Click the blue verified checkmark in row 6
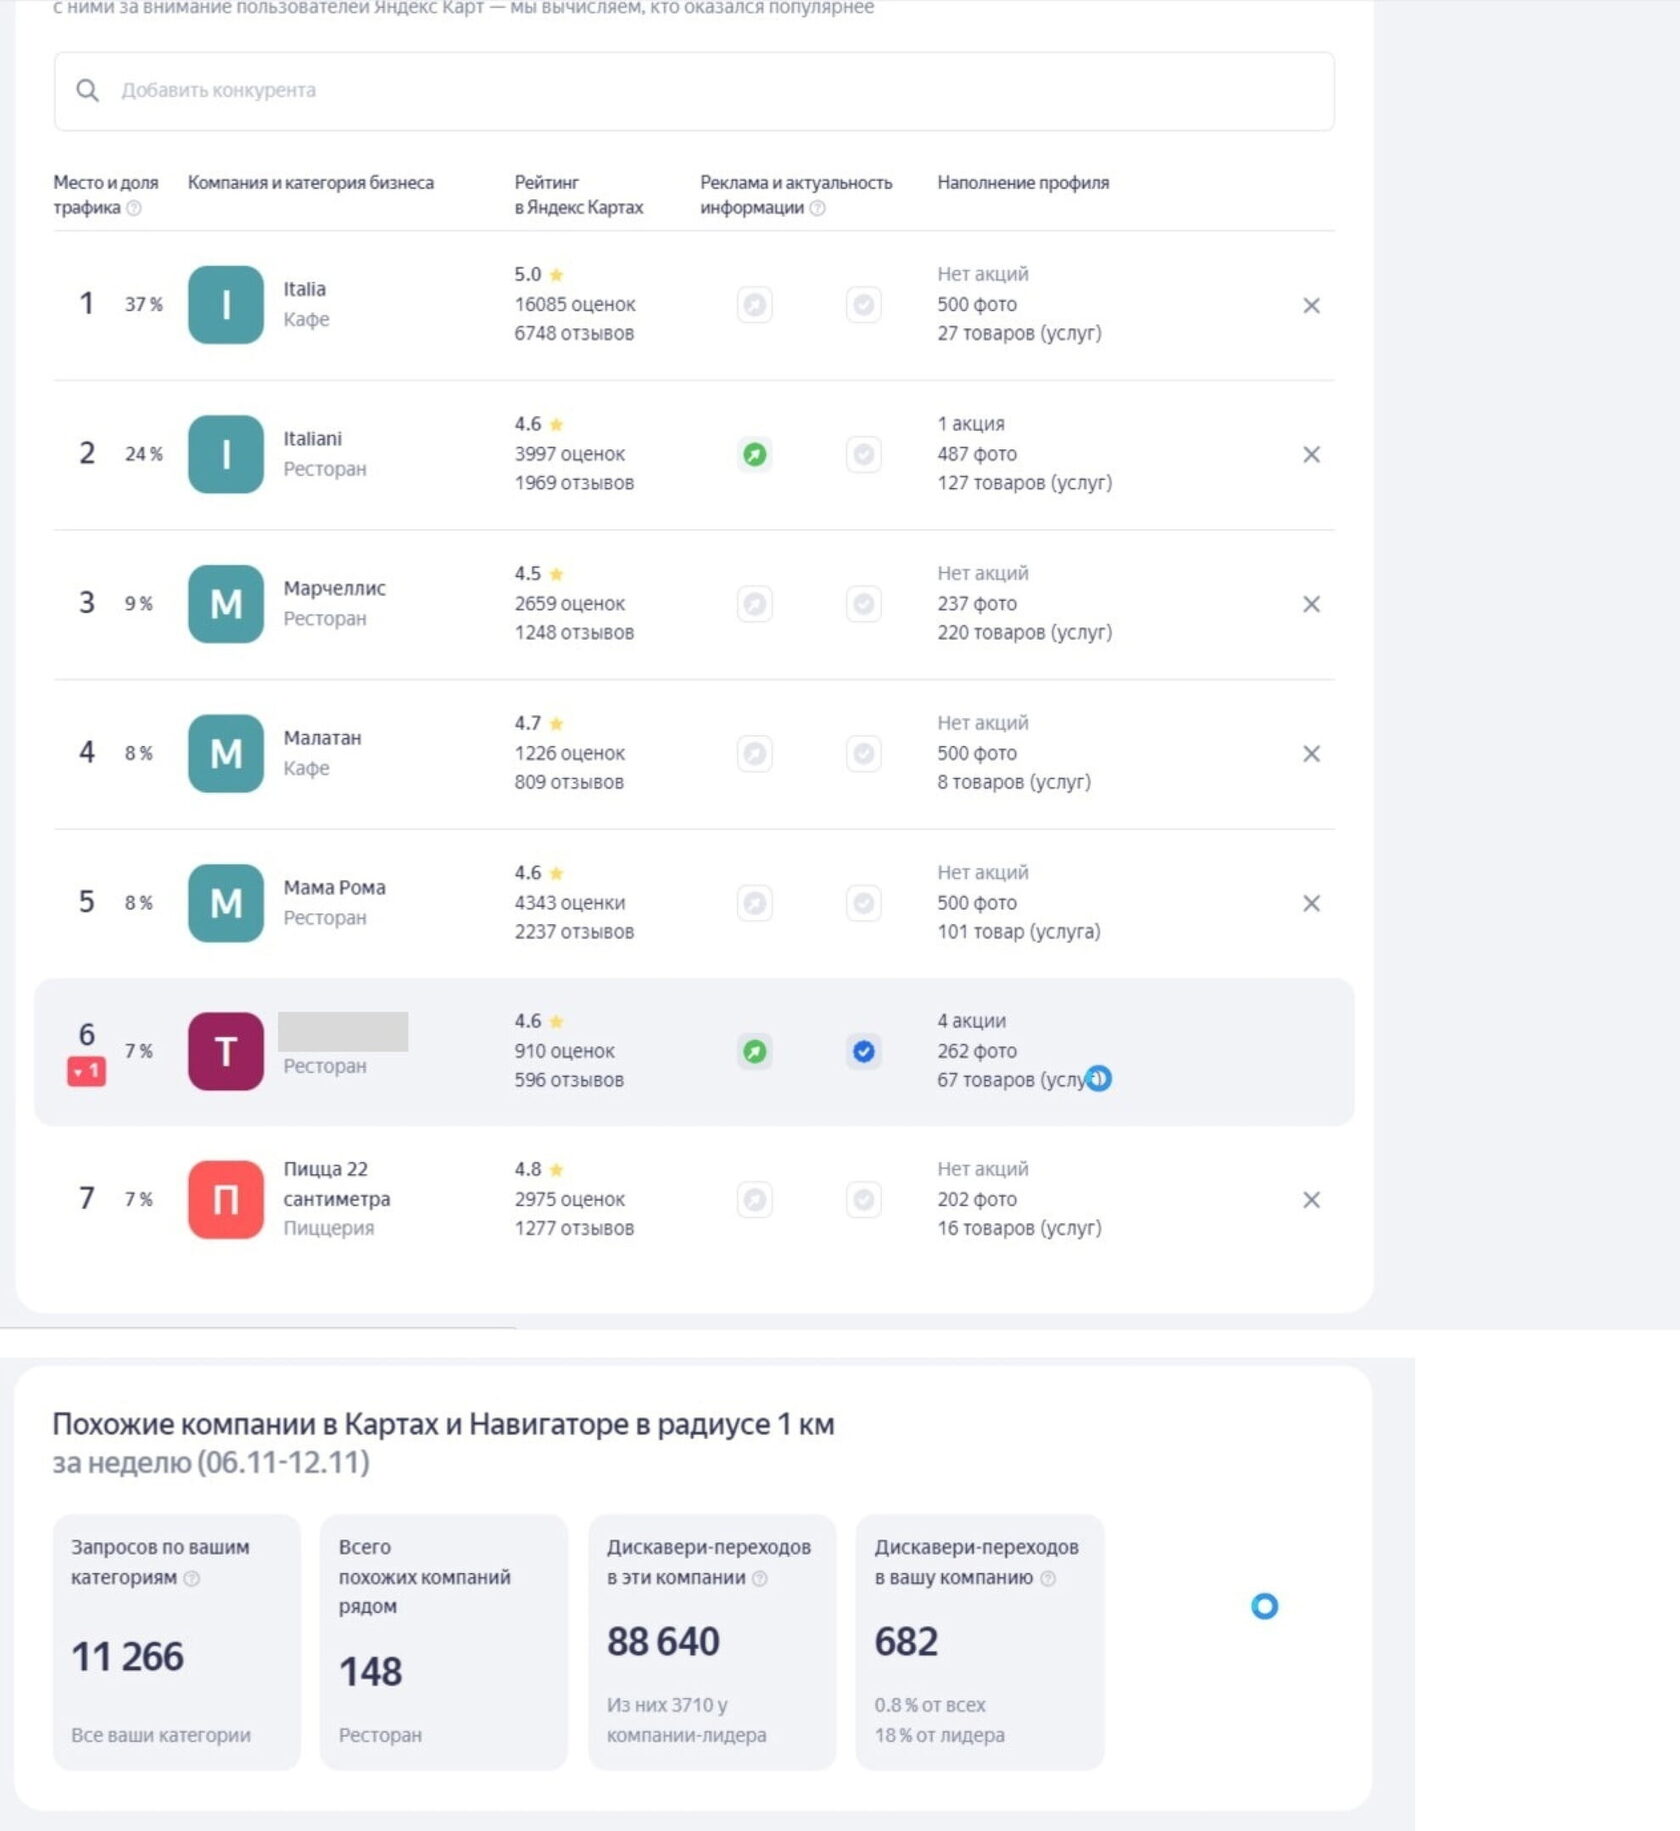1680x1831 pixels. click(x=863, y=1051)
